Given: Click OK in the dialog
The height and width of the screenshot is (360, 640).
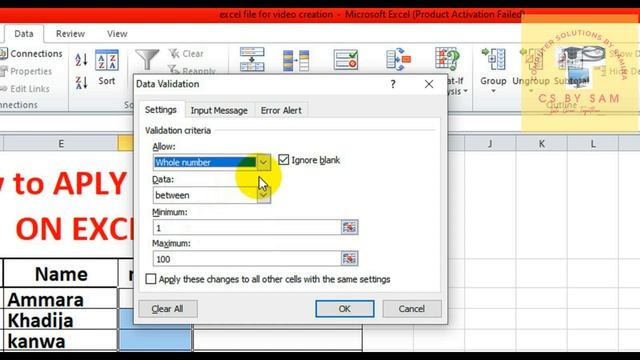Looking at the screenshot, I should (344, 309).
